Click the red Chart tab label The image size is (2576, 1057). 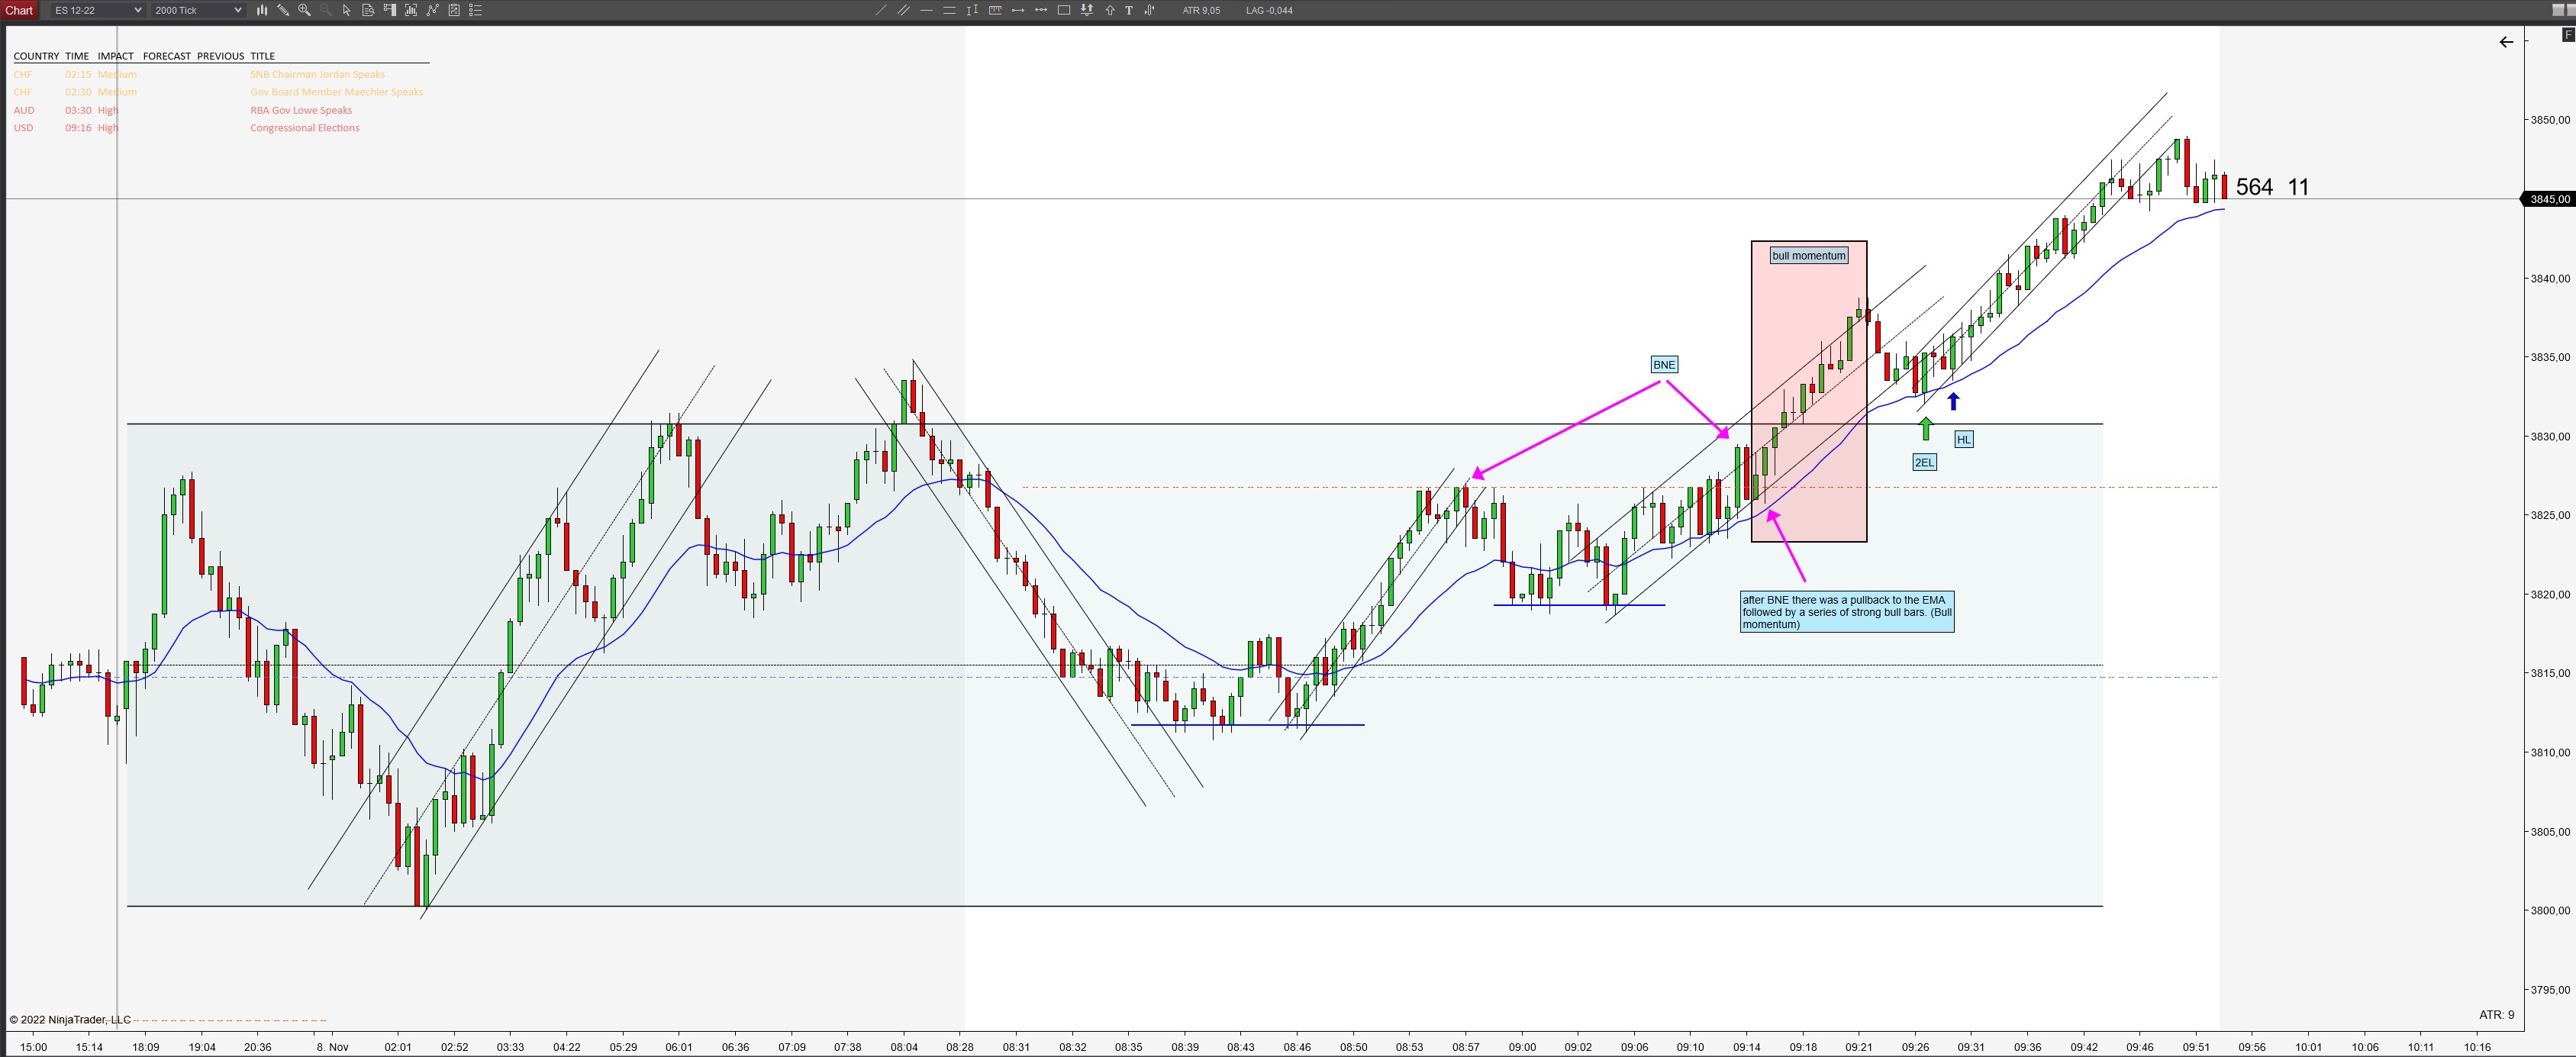pos(19,10)
